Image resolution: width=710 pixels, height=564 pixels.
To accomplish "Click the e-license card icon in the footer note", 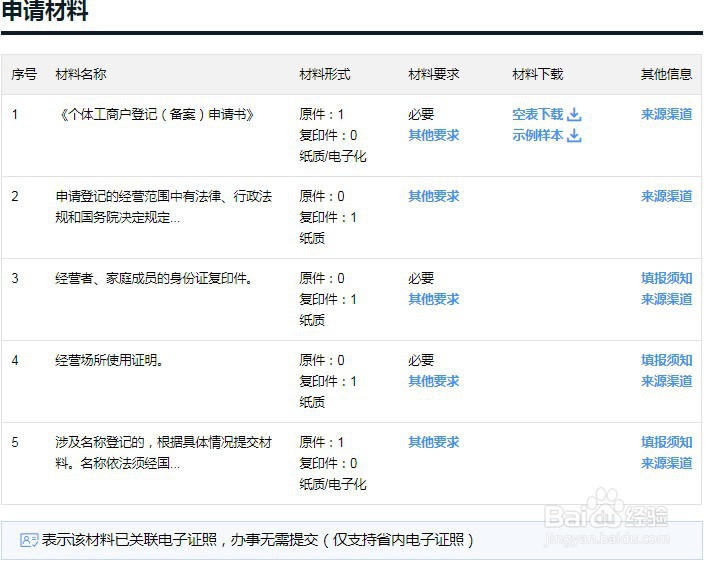I will [29, 540].
